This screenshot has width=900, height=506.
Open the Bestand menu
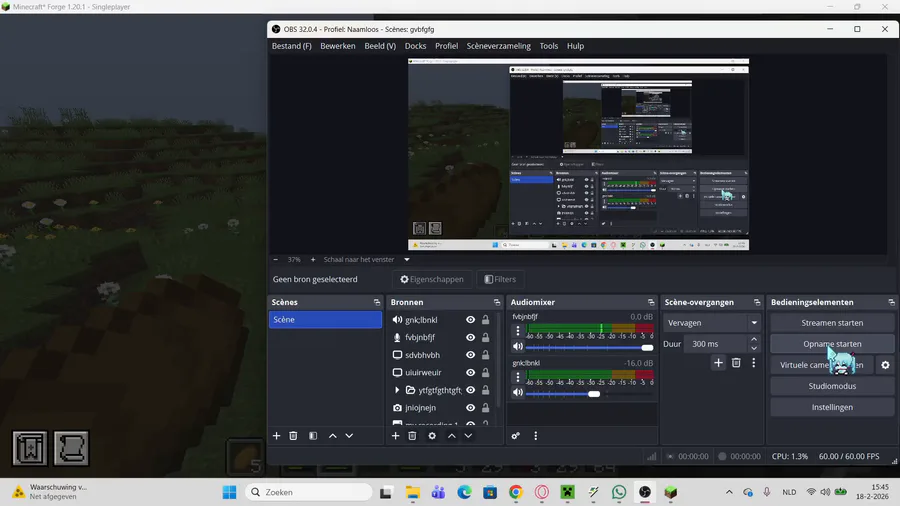click(292, 46)
